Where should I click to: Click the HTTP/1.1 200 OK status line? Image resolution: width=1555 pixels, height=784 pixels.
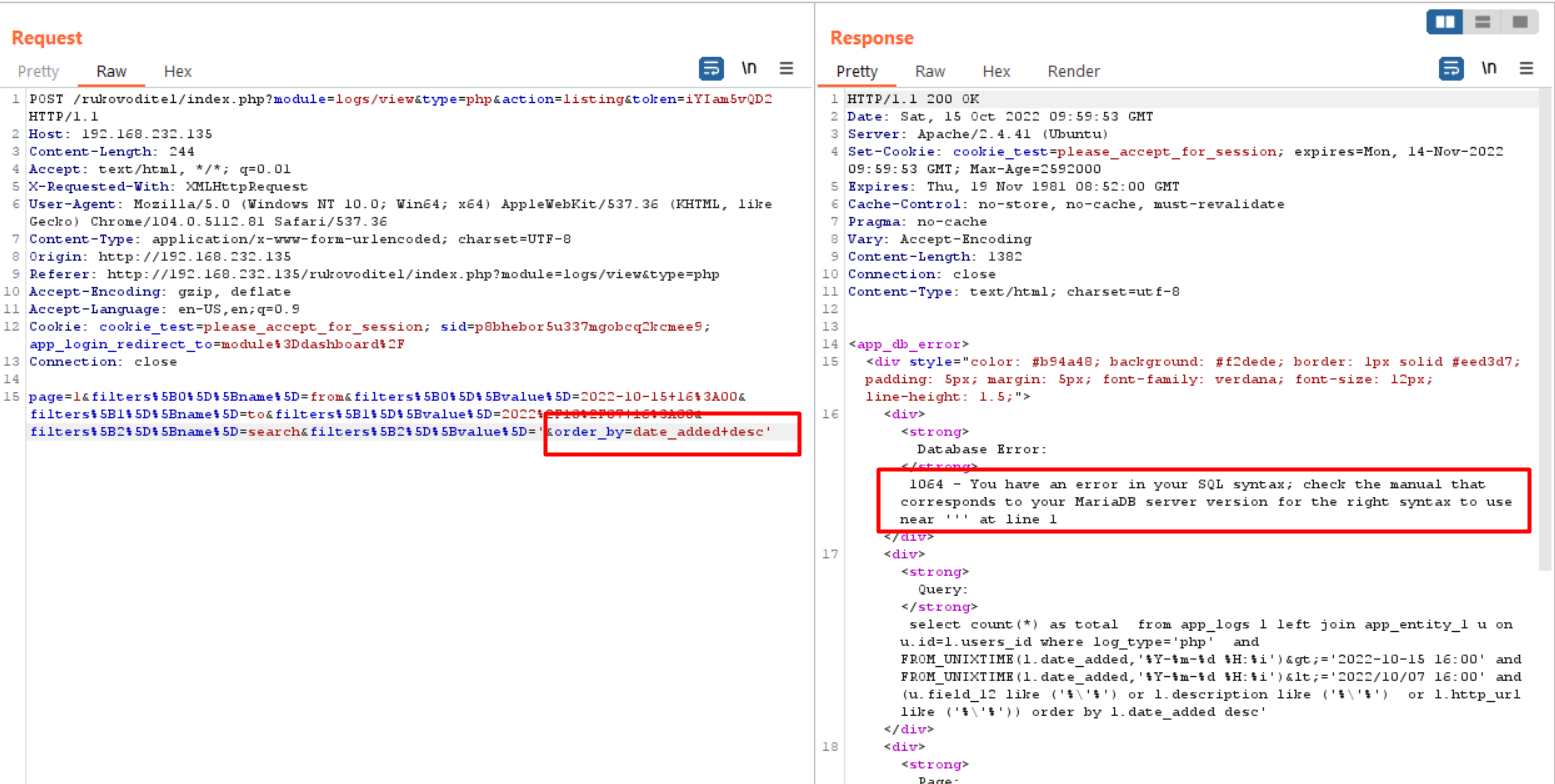[914, 99]
